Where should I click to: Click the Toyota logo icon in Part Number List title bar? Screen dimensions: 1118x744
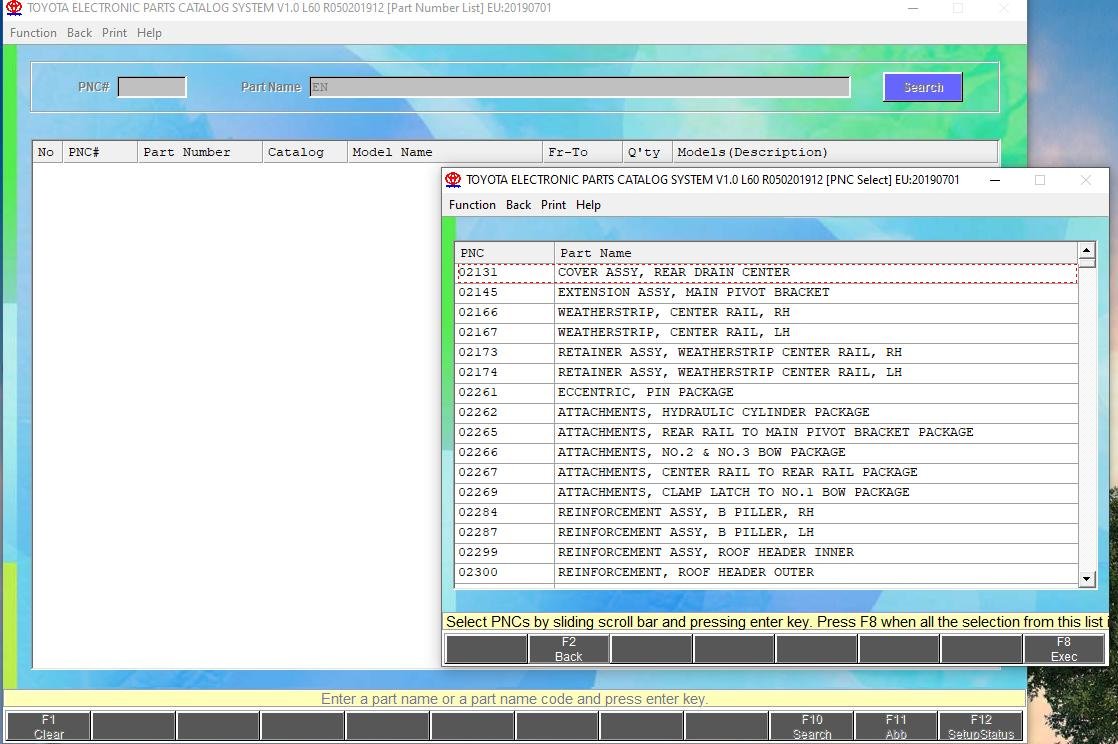[x=14, y=8]
